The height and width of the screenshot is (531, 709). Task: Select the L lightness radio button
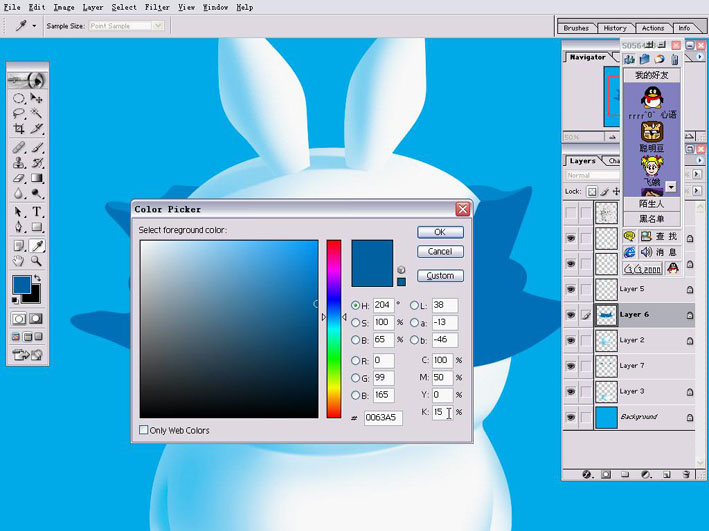[414, 305]
